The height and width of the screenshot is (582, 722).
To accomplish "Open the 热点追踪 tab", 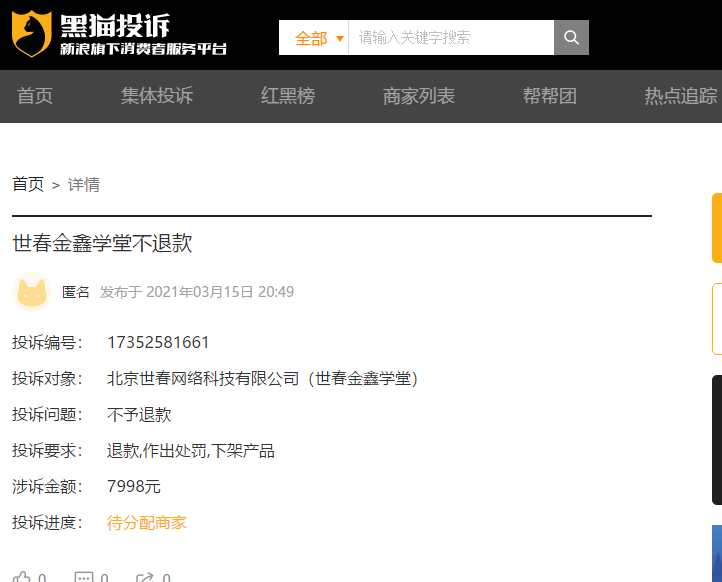I will pos(681,96).
